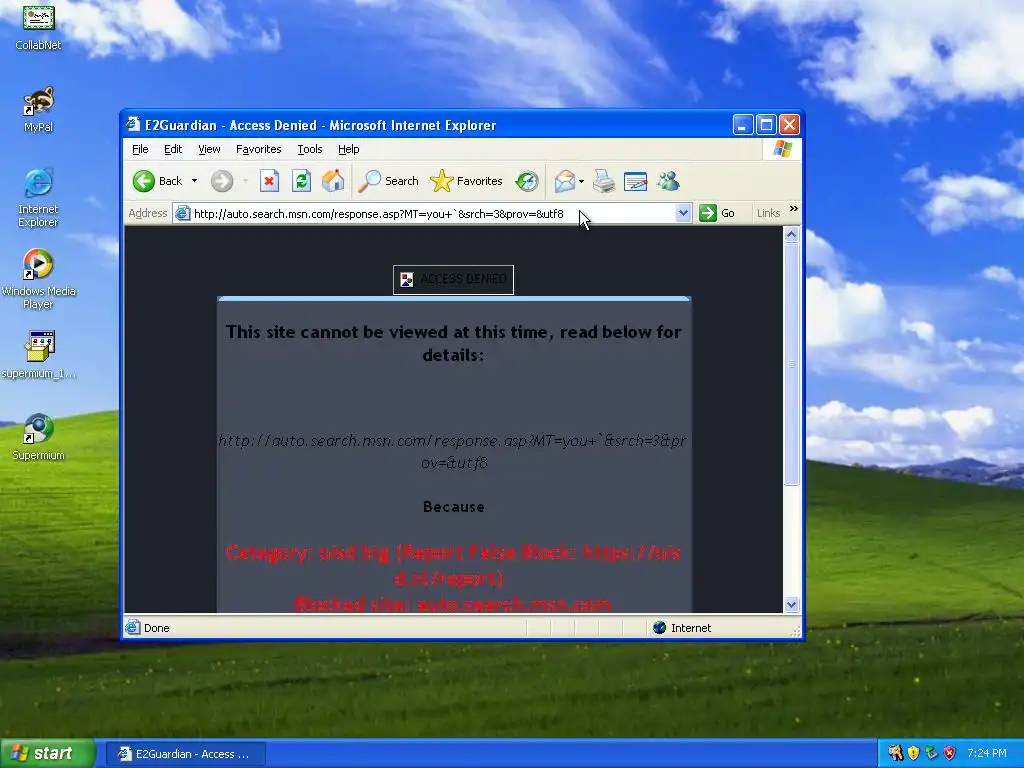
Task: Click the vertical scrollbar up arrow
Action: [792, 234]
